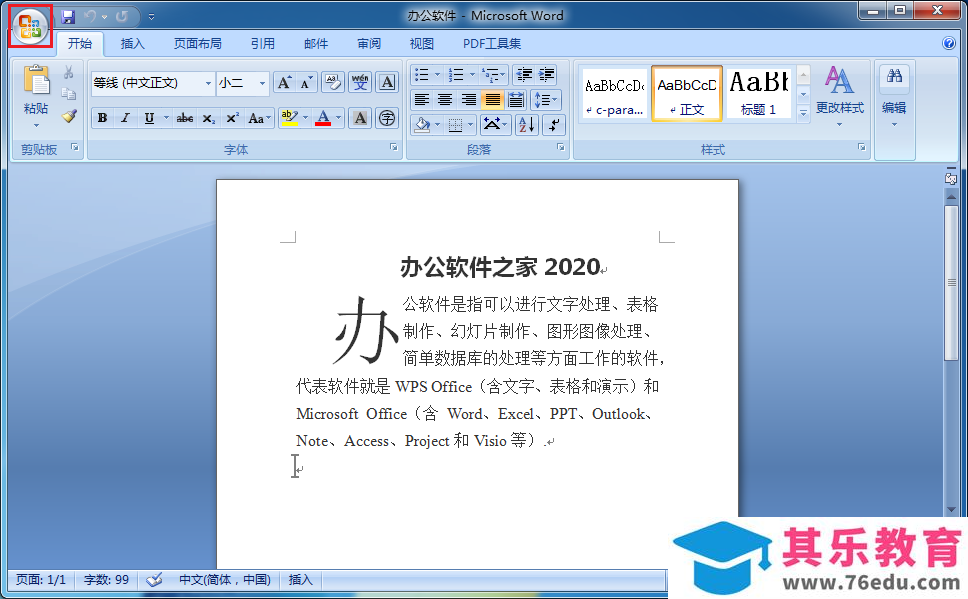Click the spelling check status icon
Screen dimensions: 968x599
[x=154, y=579]
